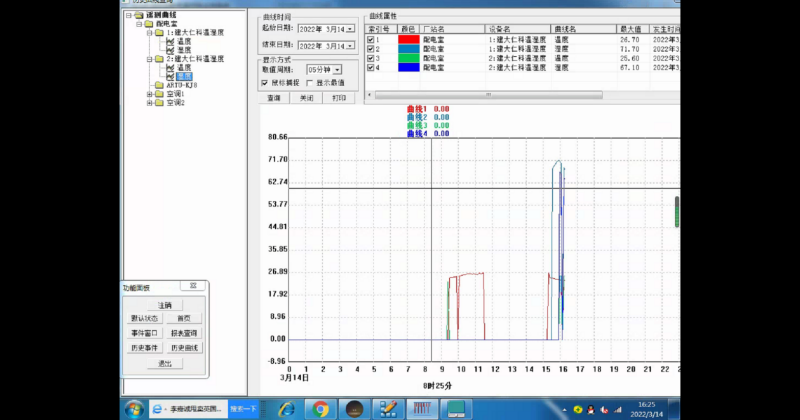Open Google Chrome from the taskbar
Image resolution: width=800 pixels, height=420 pixels.
tap(320, 409)
